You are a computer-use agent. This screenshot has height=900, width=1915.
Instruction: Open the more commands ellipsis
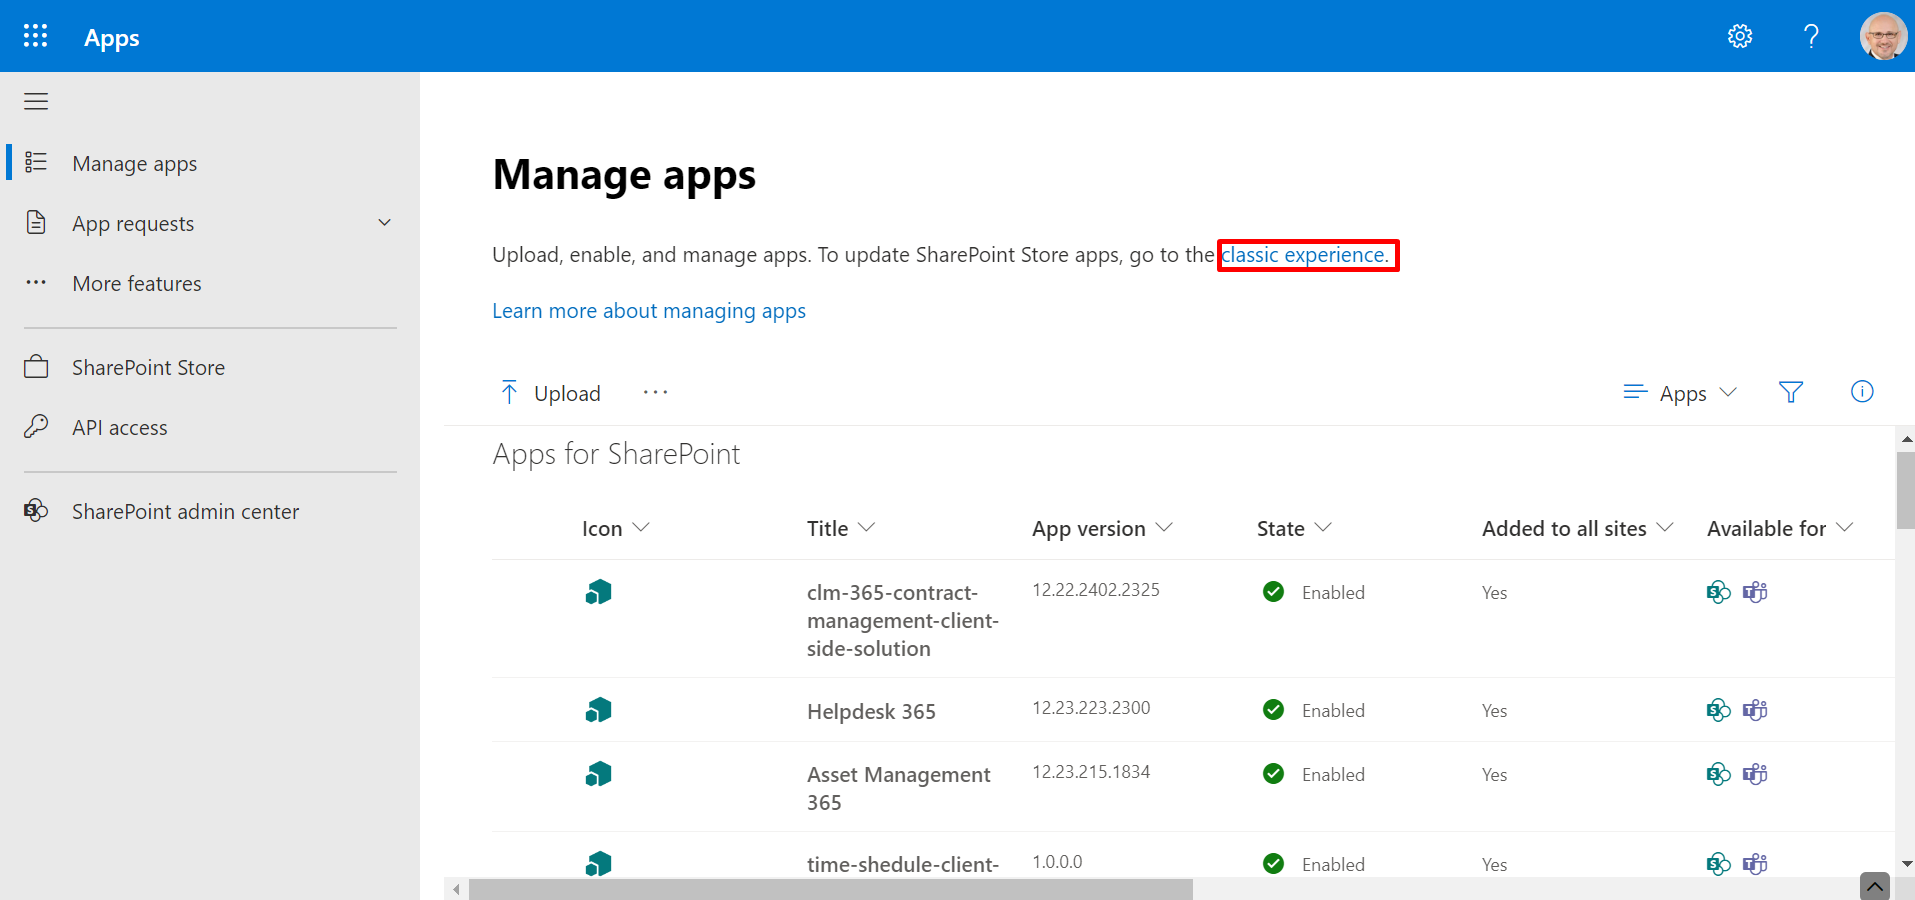pos(655,392)
